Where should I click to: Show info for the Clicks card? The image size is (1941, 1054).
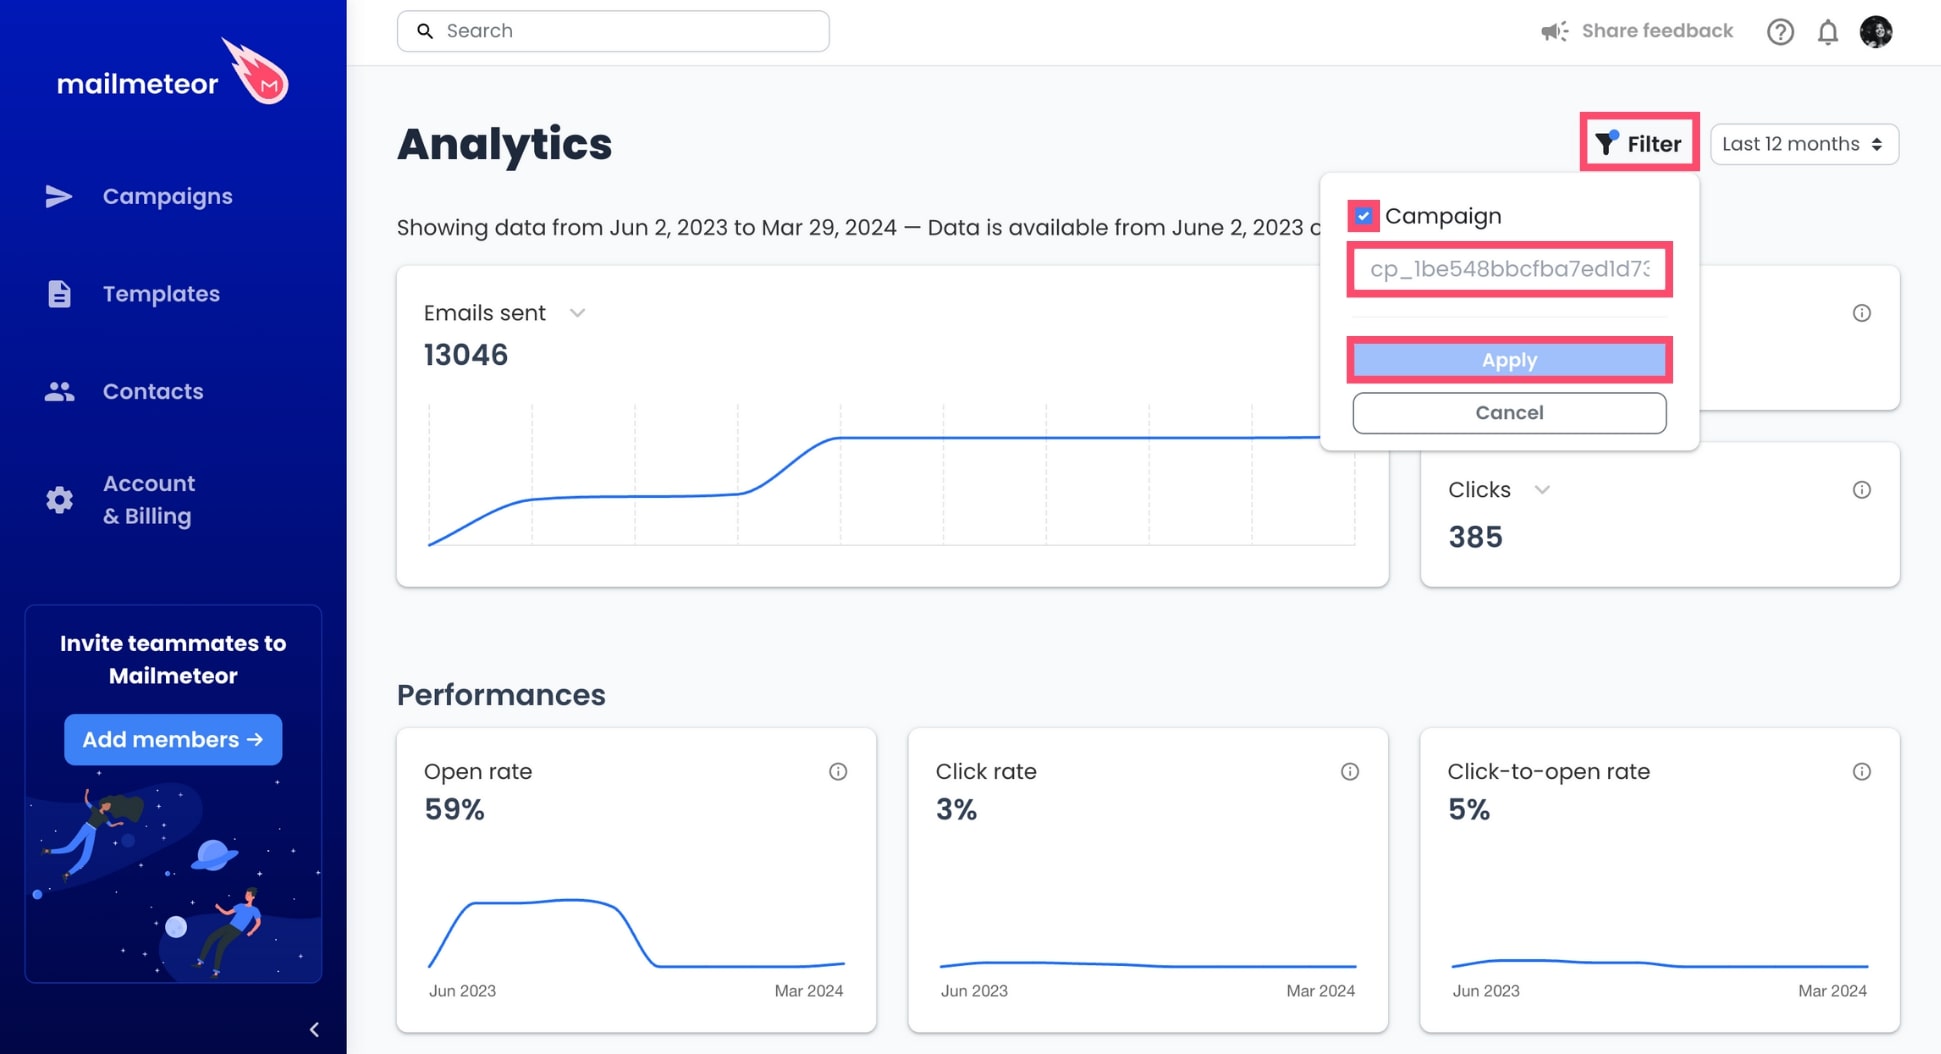tap(1861, 490)
